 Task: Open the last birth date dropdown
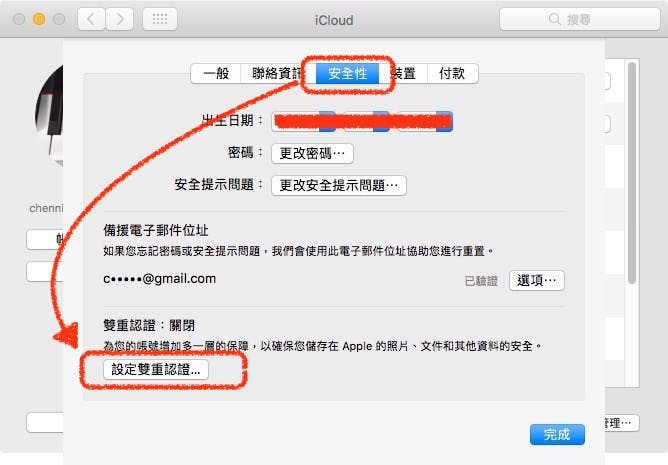425,121
